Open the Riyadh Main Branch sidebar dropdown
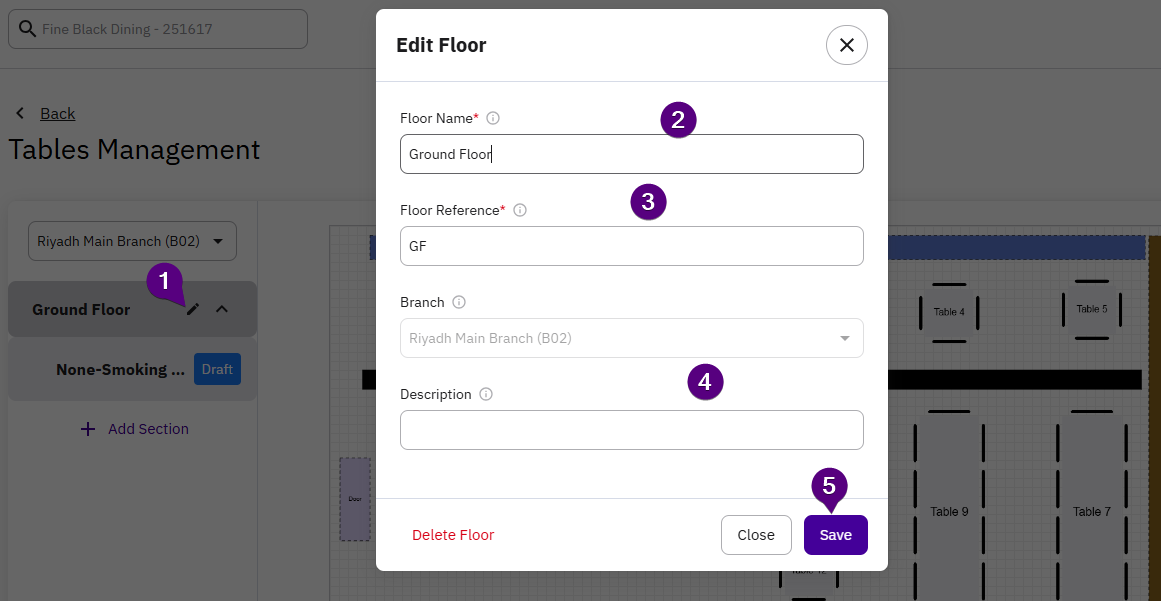This screenshot has width=1161, height=601. (132, 241)
